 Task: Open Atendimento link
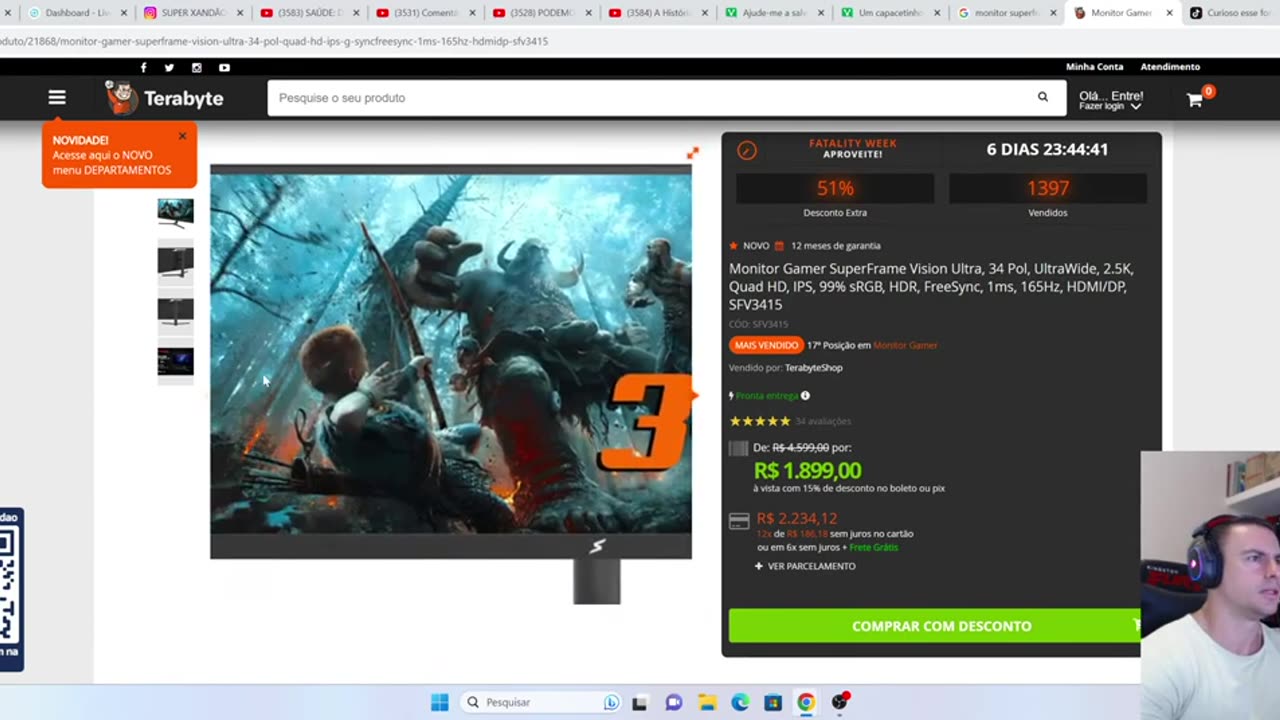(x=1170, y=67)
